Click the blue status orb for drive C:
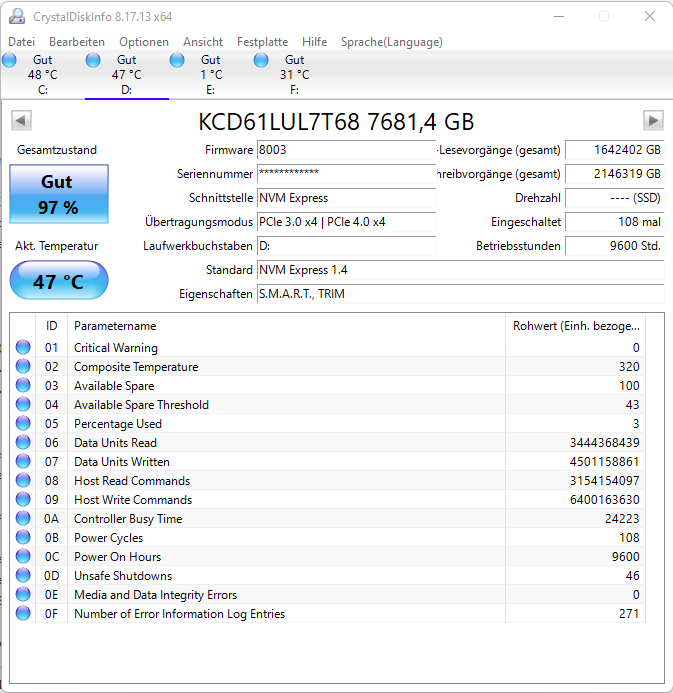 [9, 60]
